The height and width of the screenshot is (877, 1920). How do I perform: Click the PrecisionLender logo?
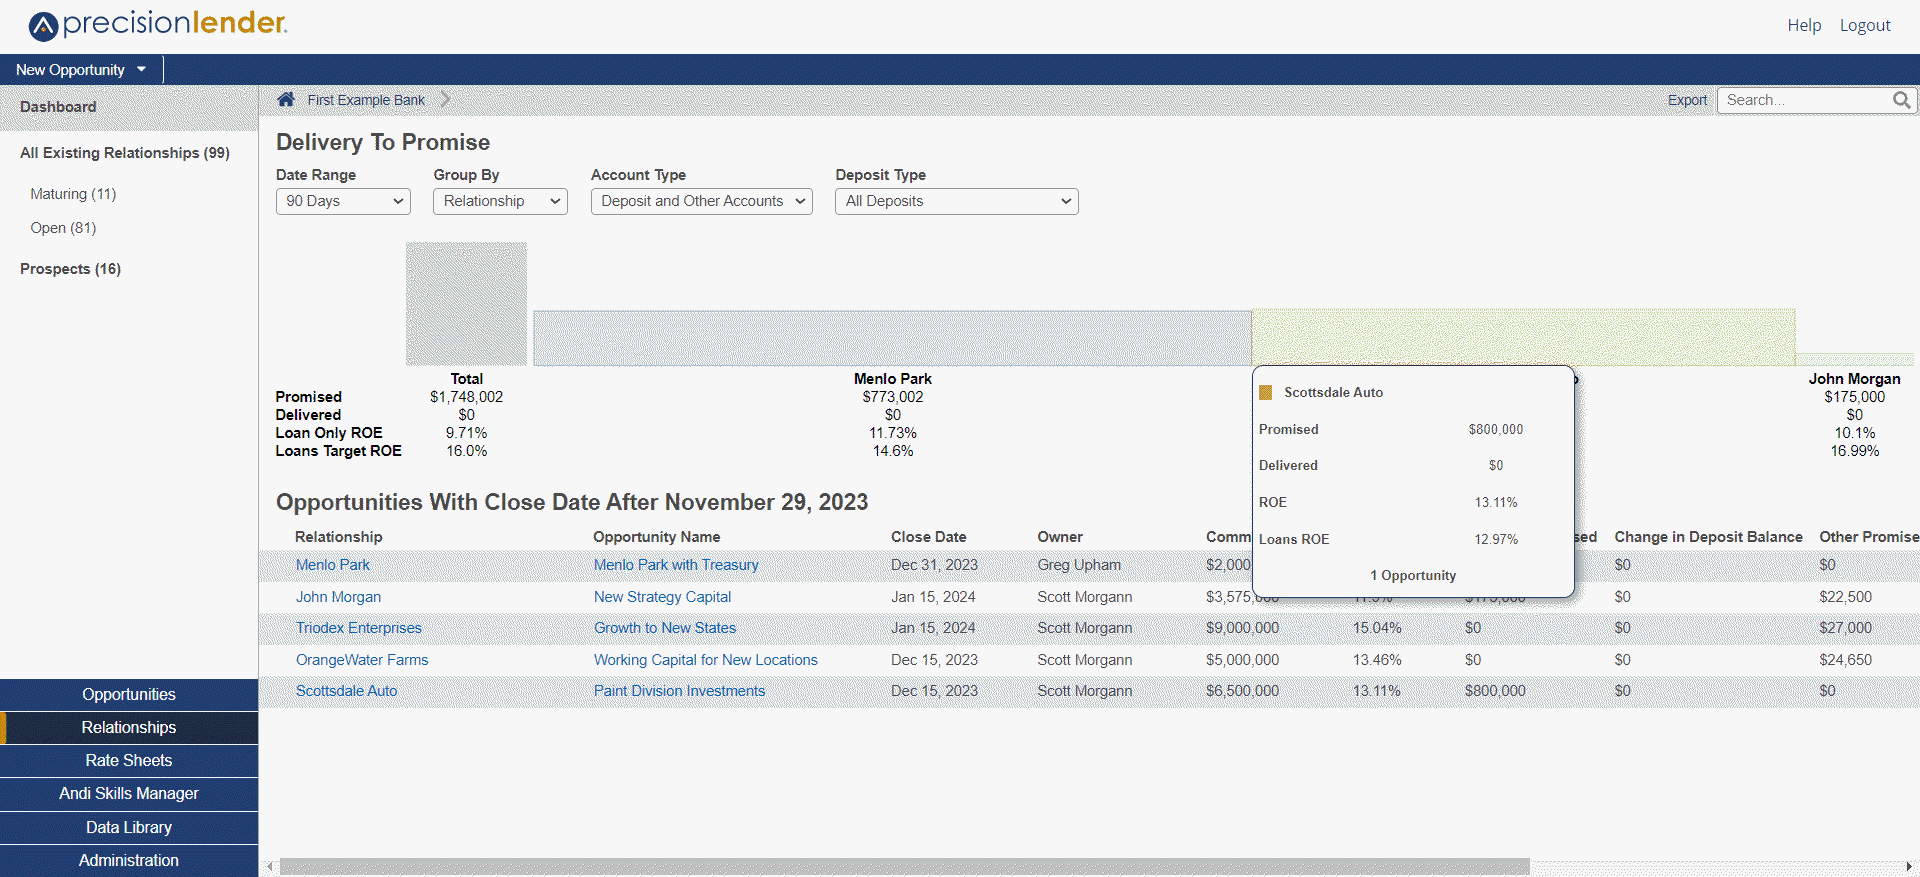(x=157, y=24)
